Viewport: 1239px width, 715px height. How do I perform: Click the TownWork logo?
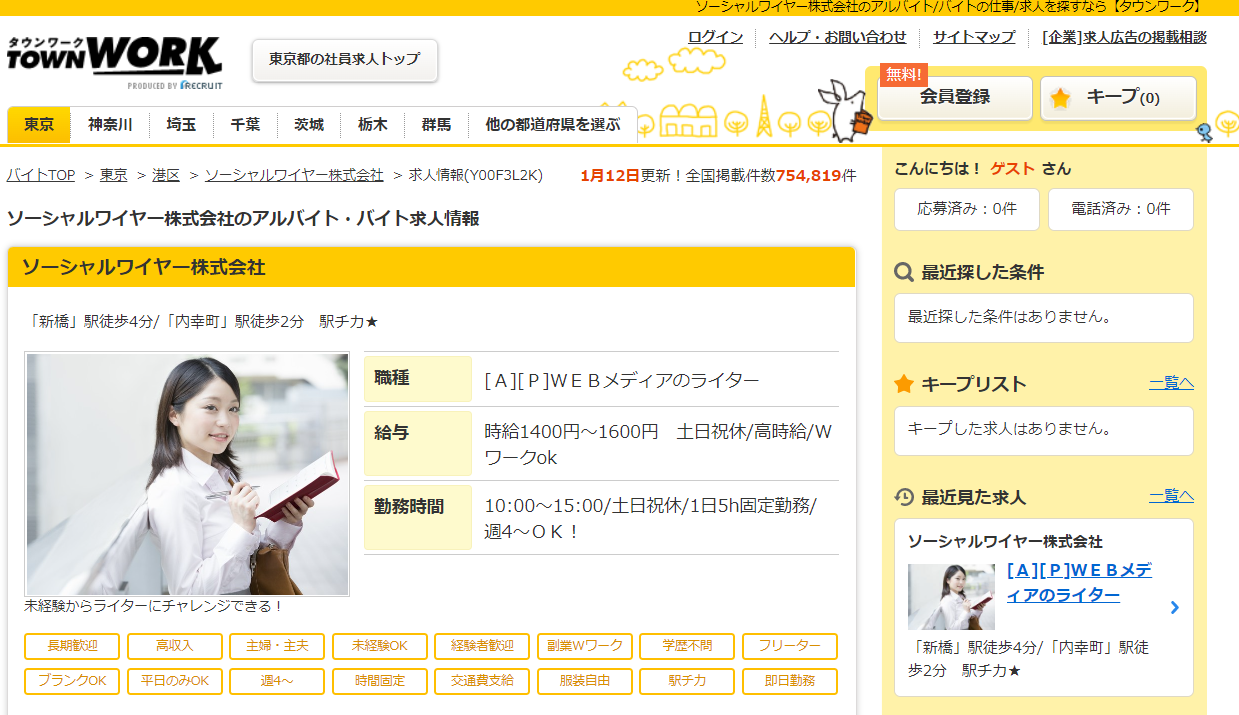coord(114,63)
